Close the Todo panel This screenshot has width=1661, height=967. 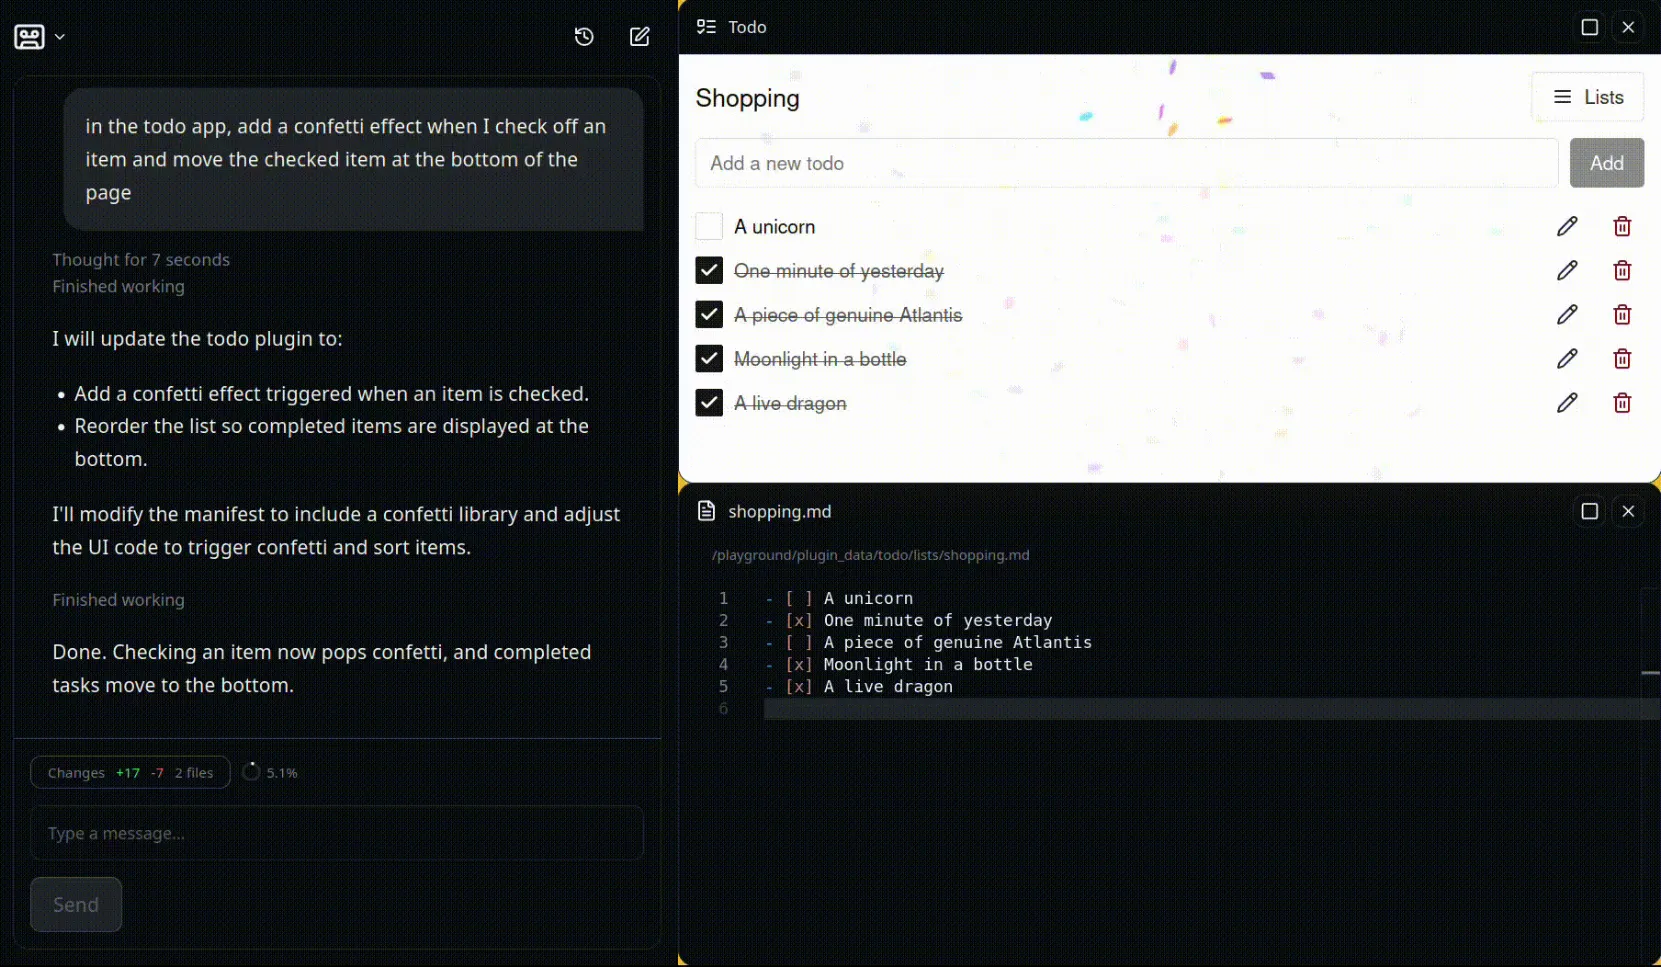(1628, 27)
